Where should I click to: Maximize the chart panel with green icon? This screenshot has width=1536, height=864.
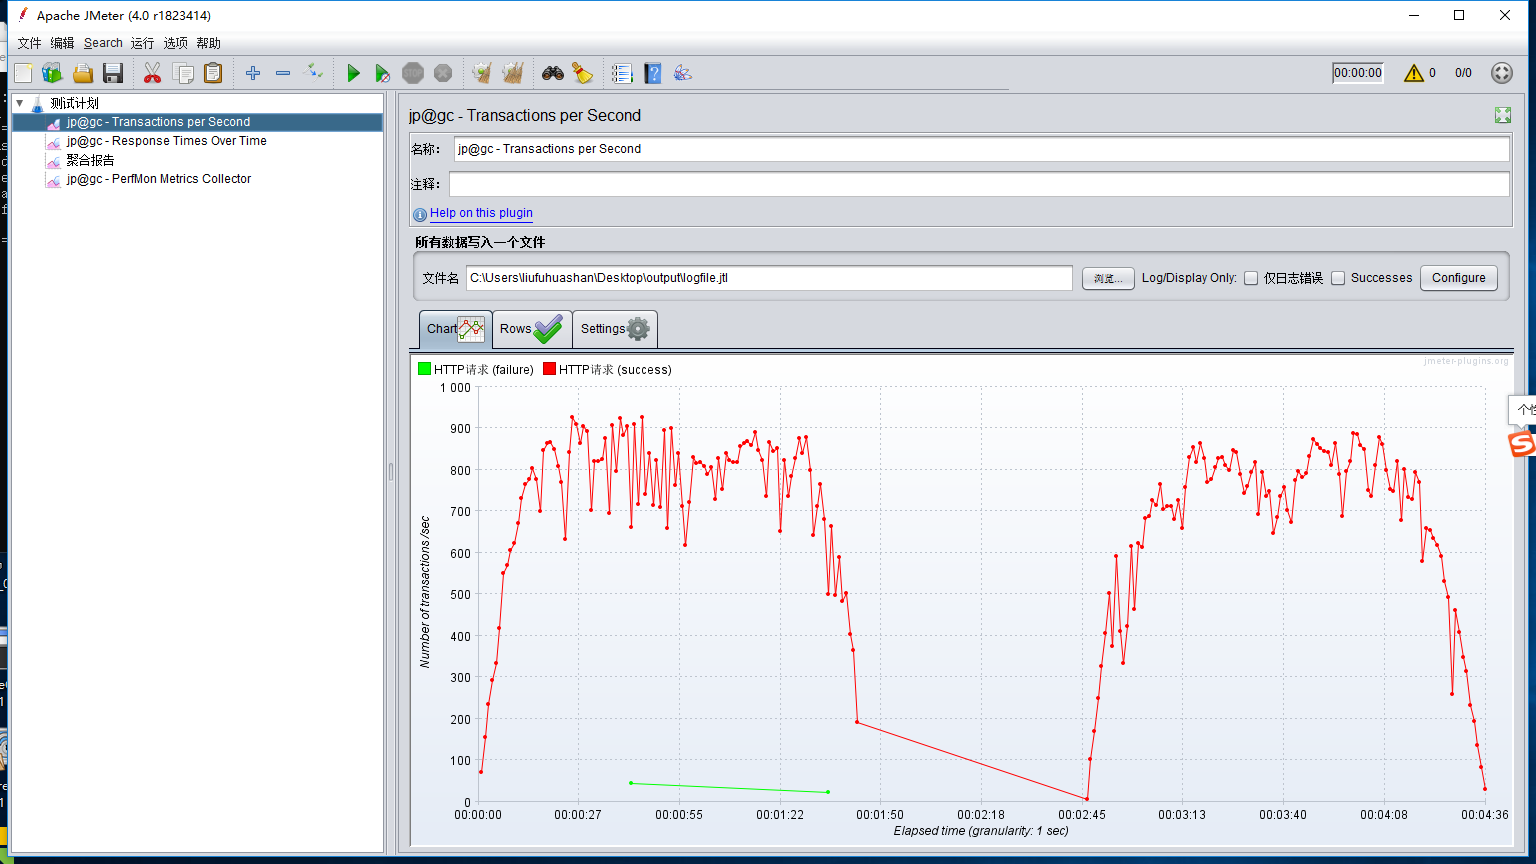click(1503, 115)
